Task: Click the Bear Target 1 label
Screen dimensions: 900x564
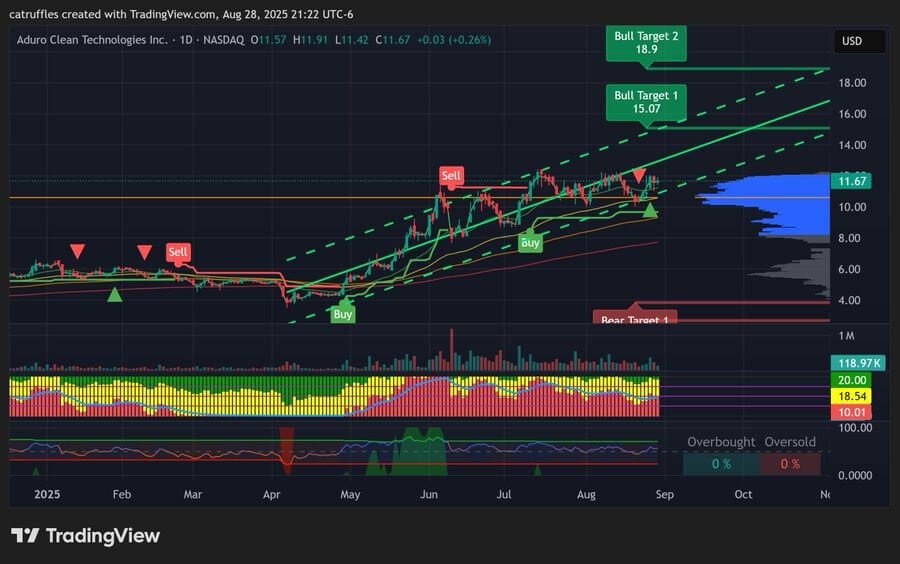Action: [635, 318]
